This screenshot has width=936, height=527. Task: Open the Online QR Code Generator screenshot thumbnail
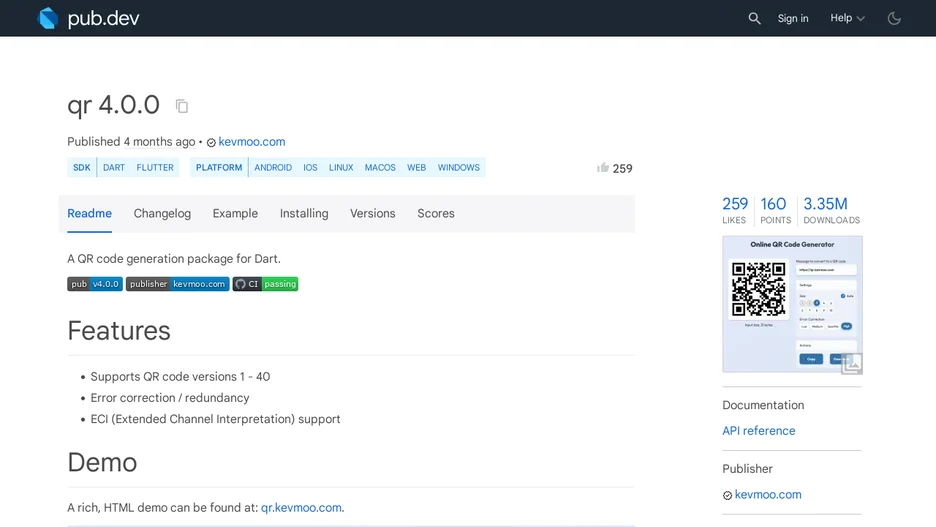792,304
